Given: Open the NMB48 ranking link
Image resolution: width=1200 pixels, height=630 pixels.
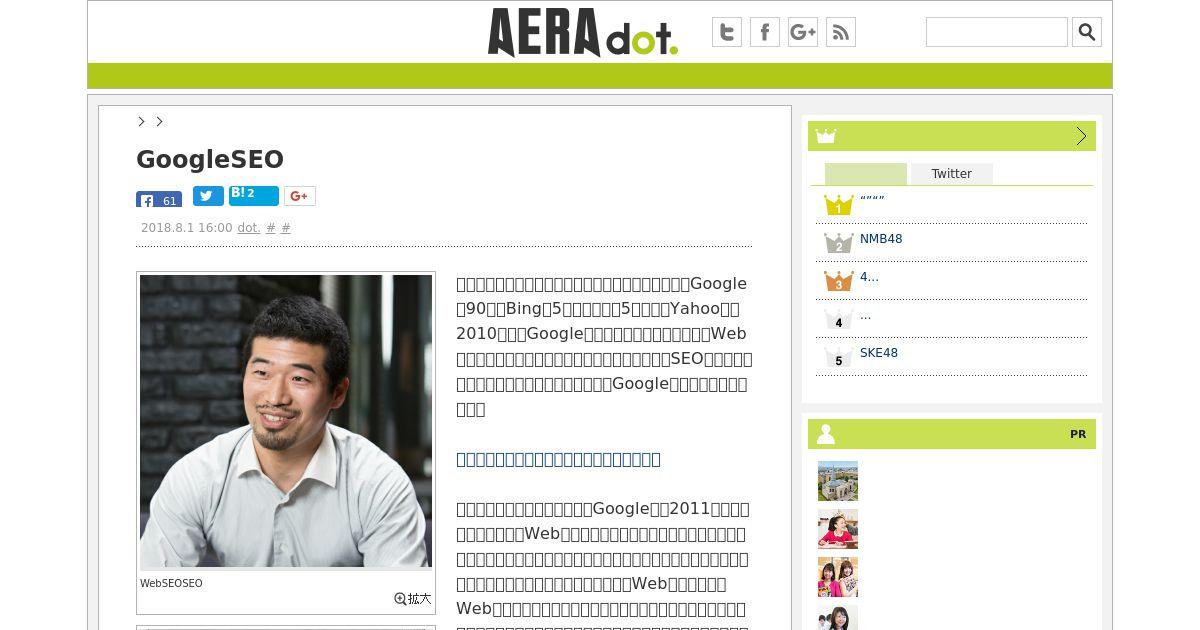Looking at the screenshot, I should tap(881, 239).
